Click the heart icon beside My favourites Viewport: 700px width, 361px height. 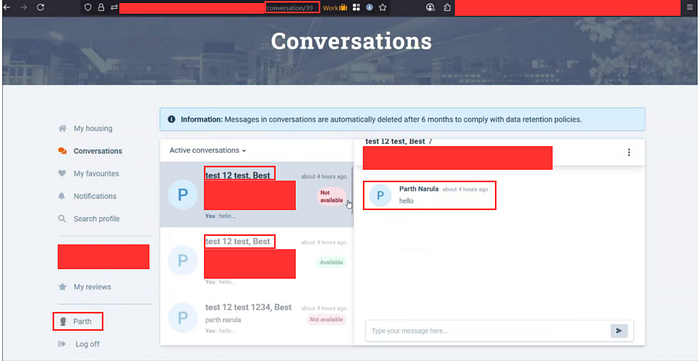(x=62, y=174)
